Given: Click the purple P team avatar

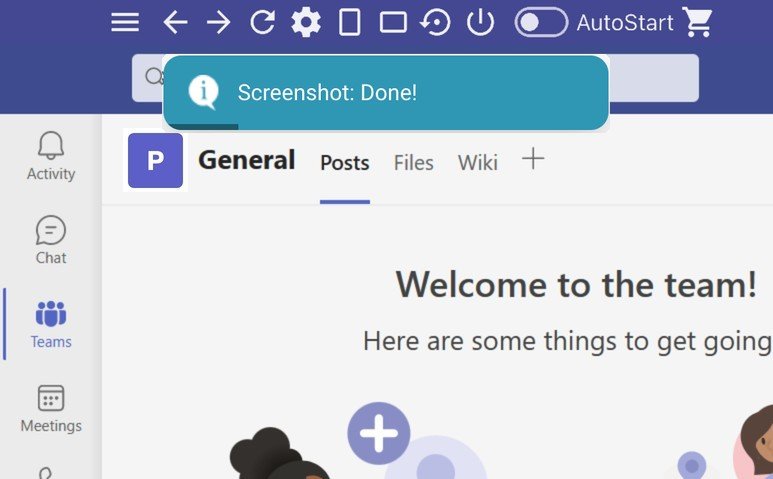Looking at the screenshot, I should (x=155, y=160).
